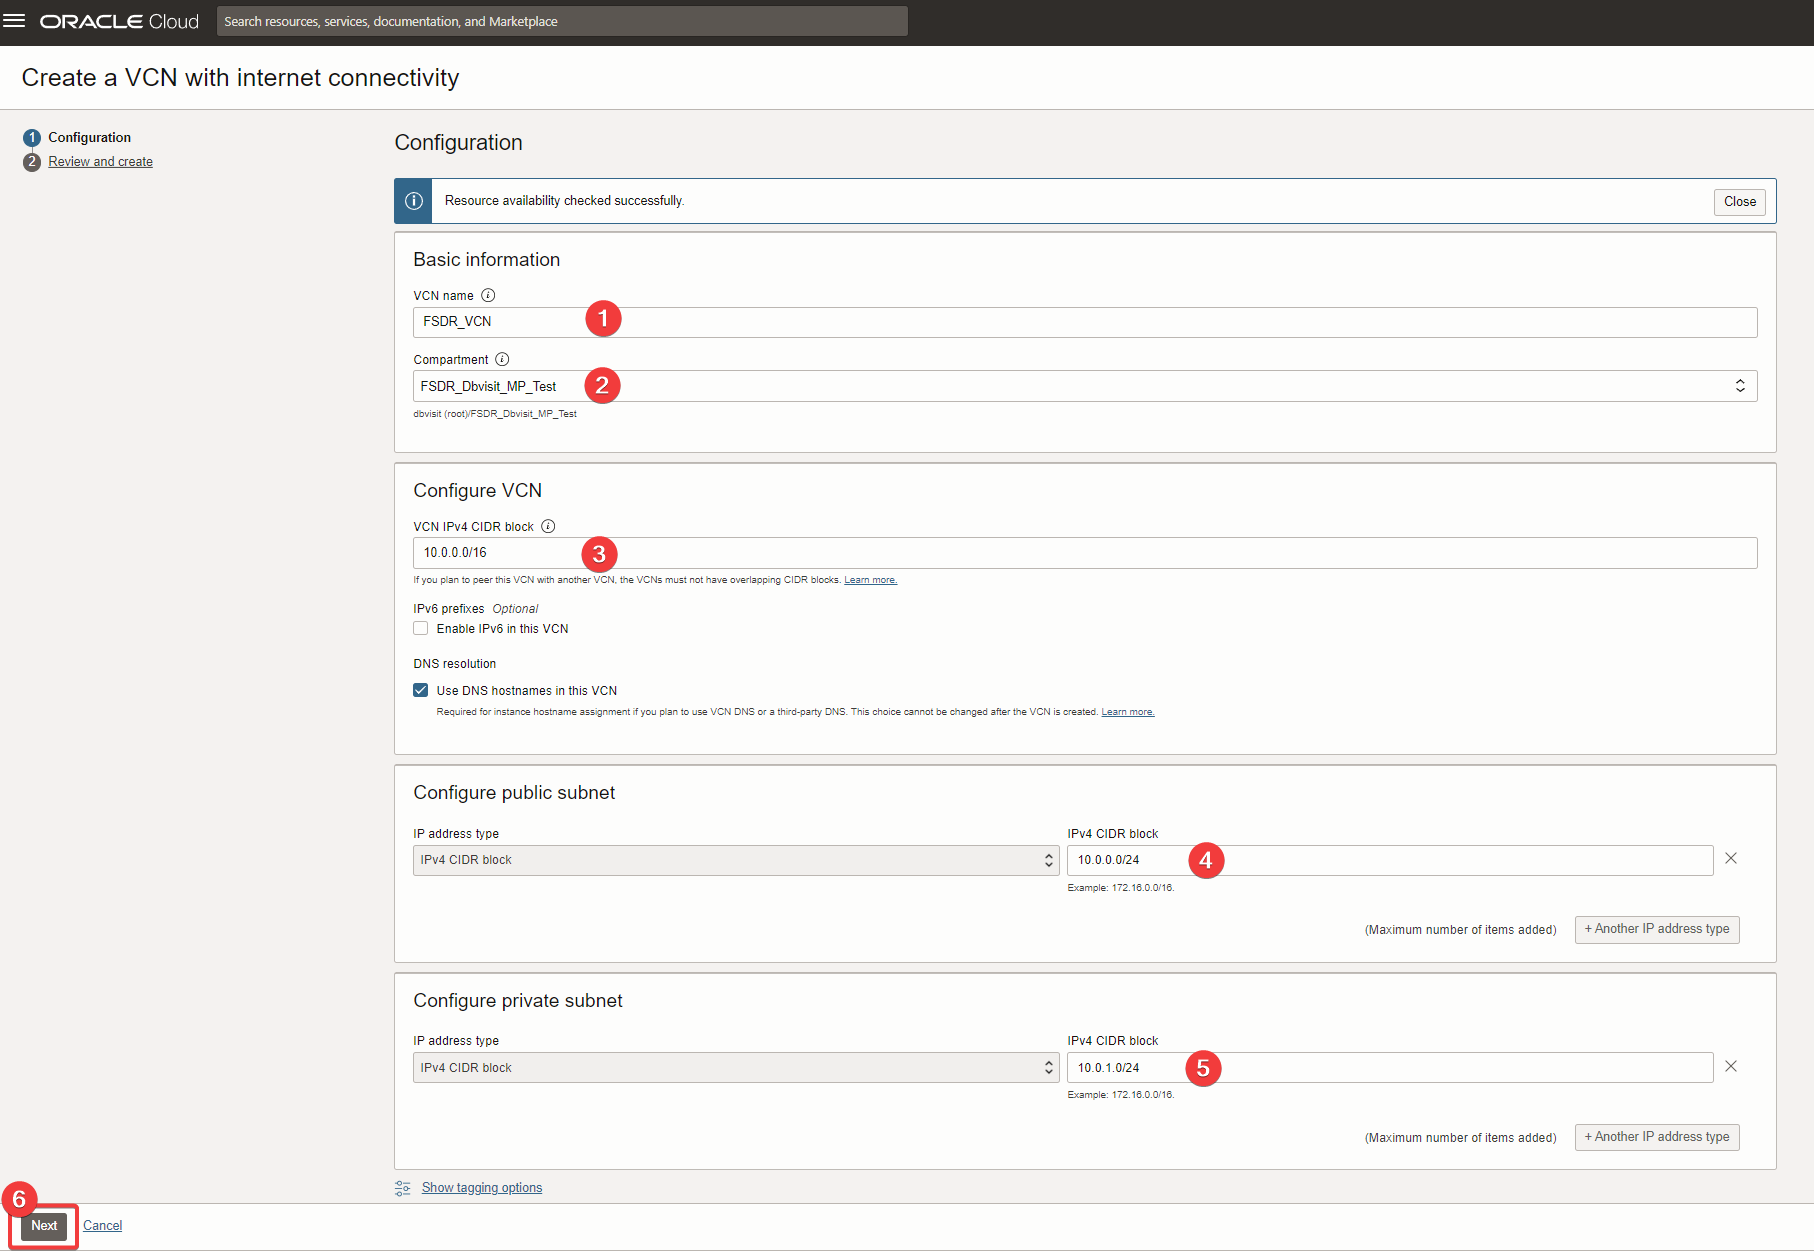Close the resource availability banner
Image resolution: width=1814 pixels, height=1251 pixels.
[1740, 201]
